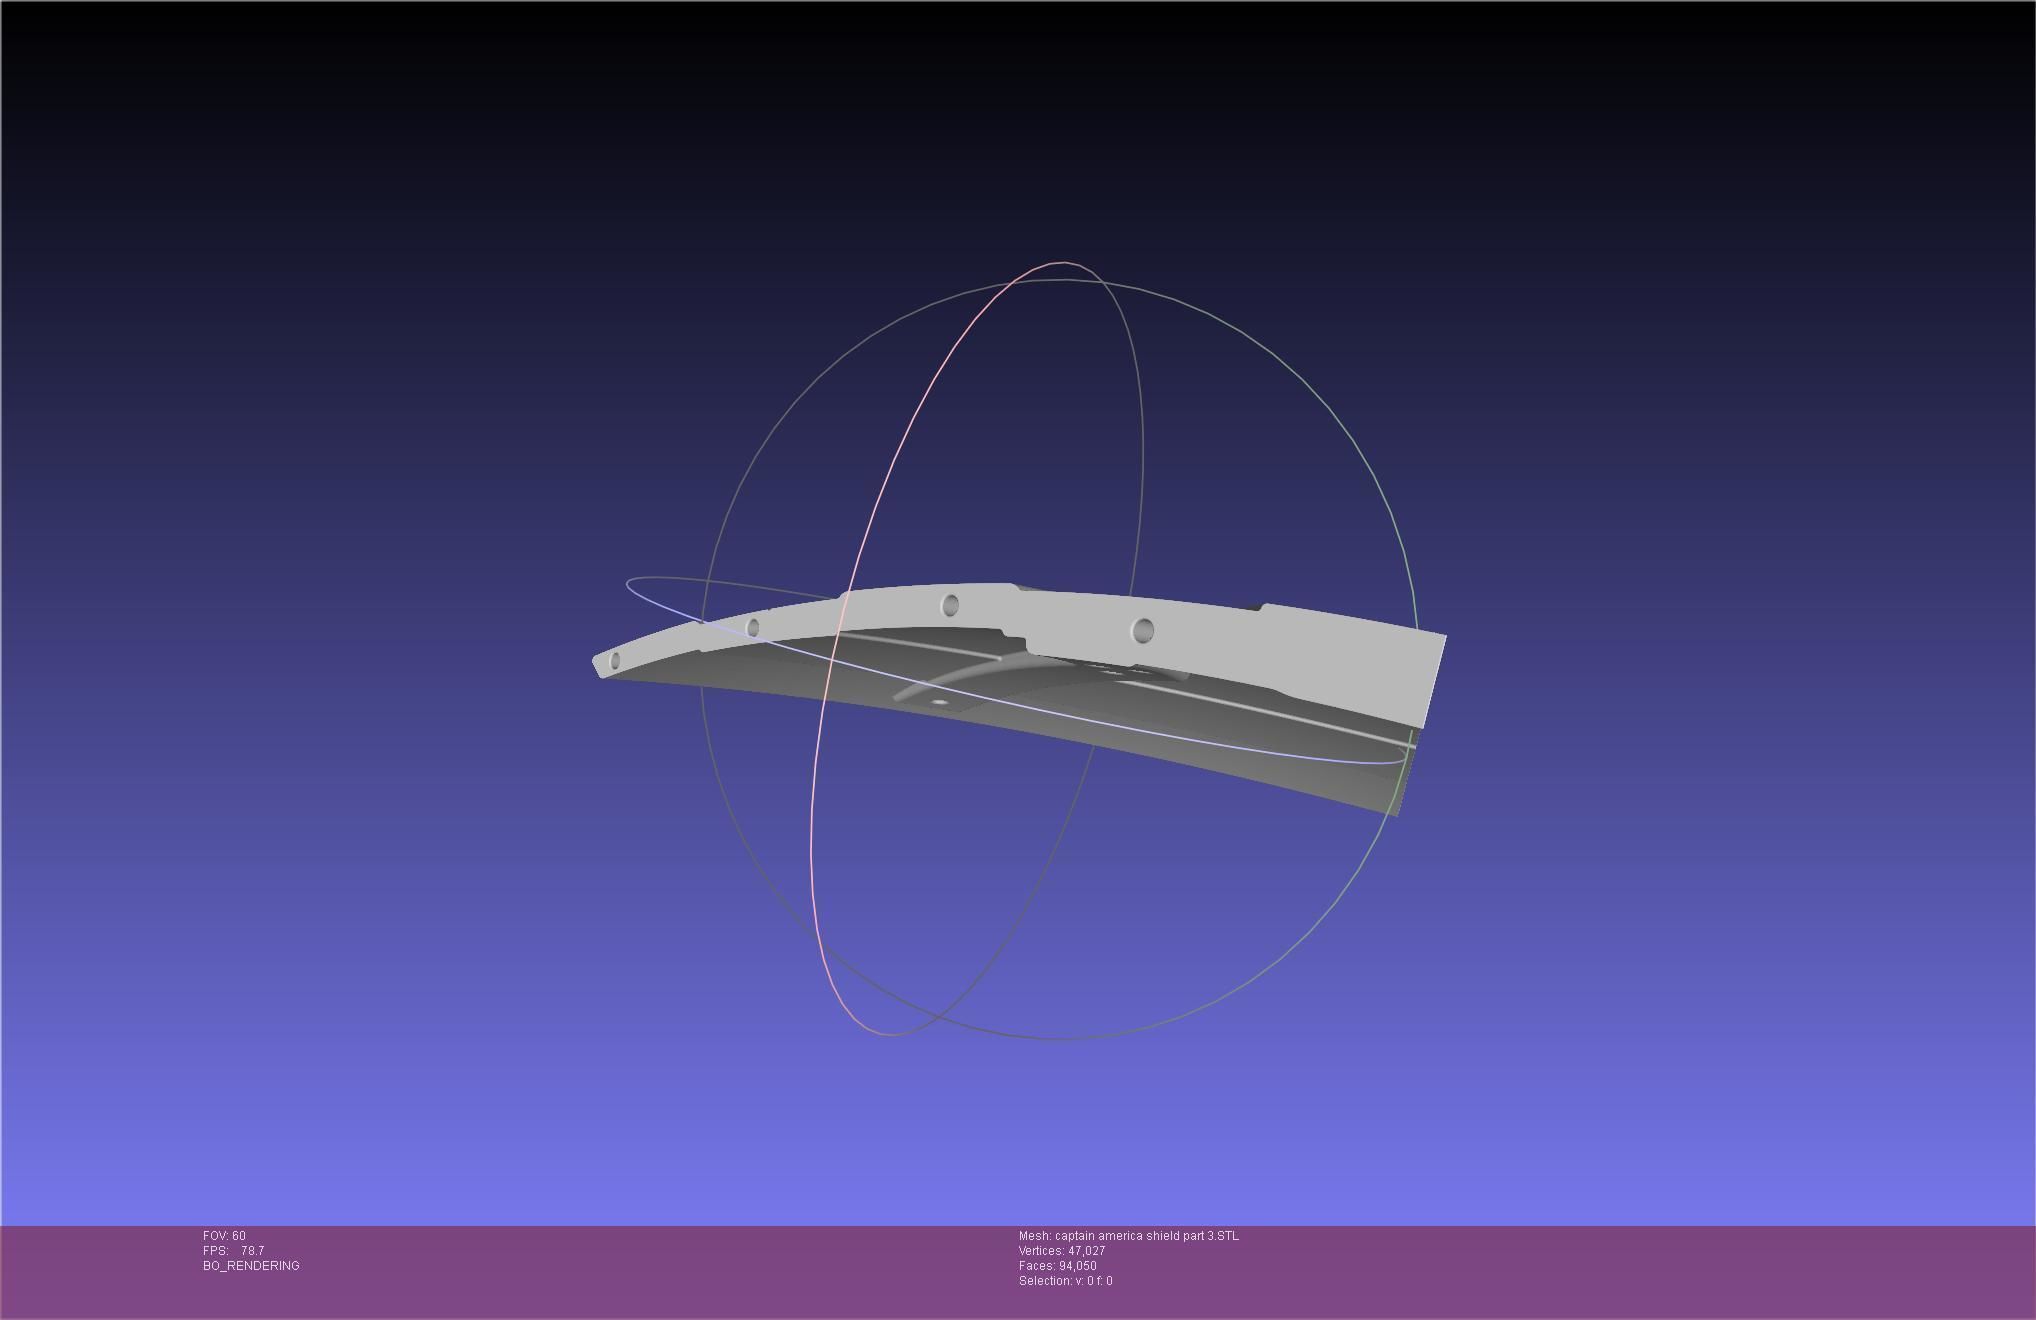The width and height of the screenshot is (2036, 1320).
Task: Click the curved rib on the shield underside
Action: tap(960, 672)
